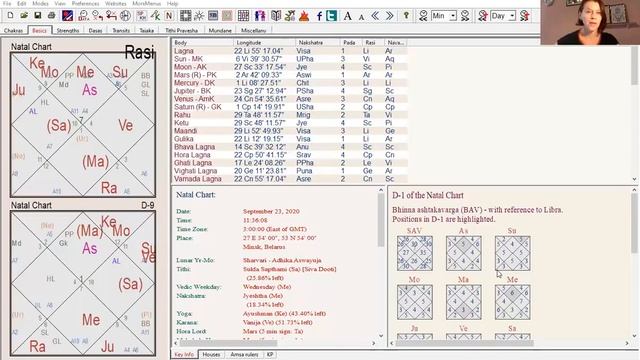Viewport: 640px width, 360px height.
Task: Switch to the Tithi Pravesha tab
Action: coord(181,31)
